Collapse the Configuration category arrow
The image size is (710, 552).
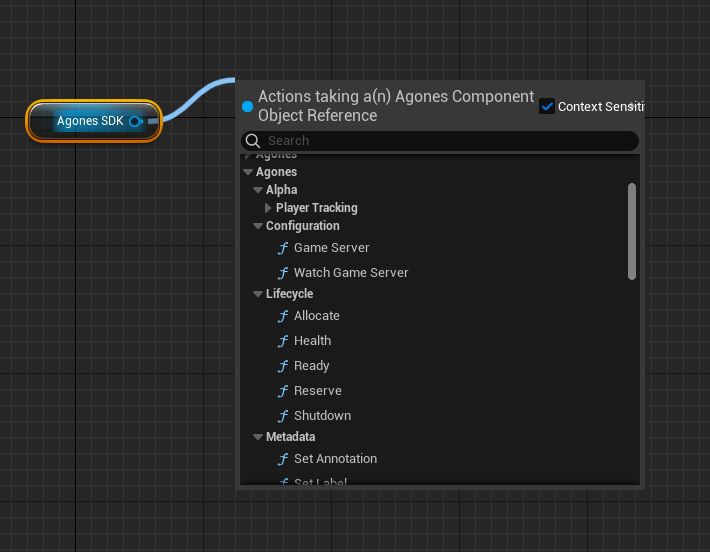(258, 226)
